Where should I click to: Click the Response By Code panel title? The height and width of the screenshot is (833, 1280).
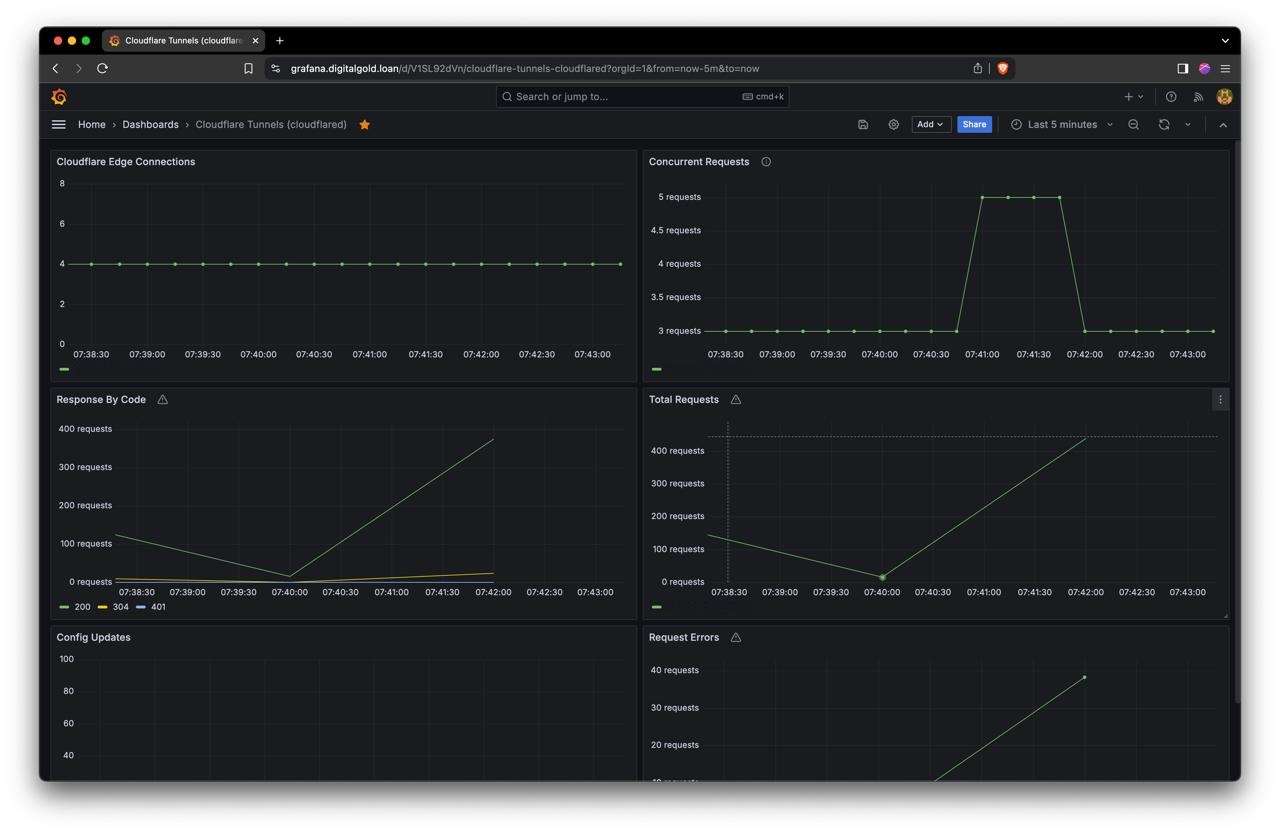point(101,400)
